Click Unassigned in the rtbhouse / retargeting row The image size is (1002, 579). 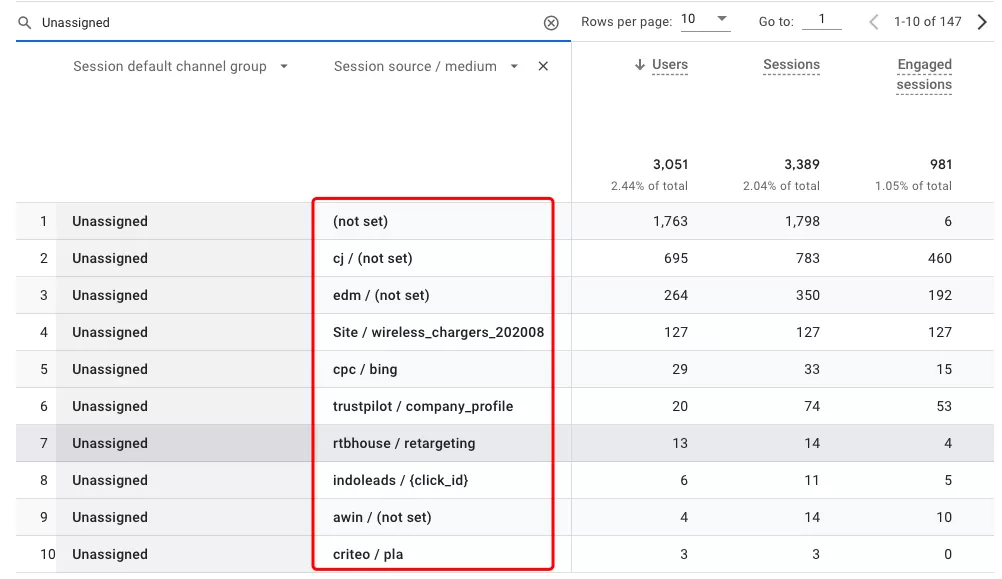point(110,444)
